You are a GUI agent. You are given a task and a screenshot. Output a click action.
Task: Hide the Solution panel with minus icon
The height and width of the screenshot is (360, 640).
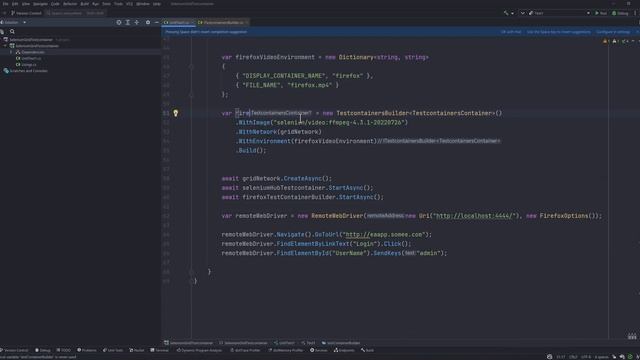157,22
